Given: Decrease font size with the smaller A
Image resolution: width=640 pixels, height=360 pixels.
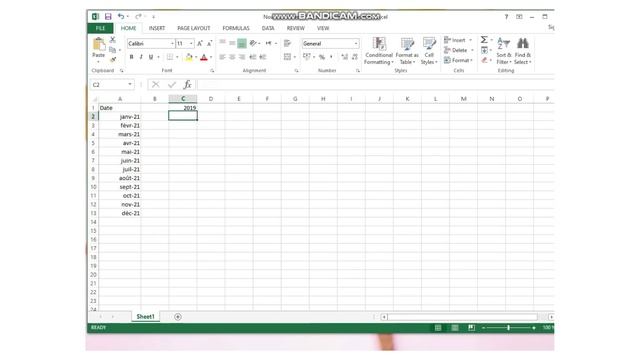Looking at the screenshot, I should tap(209, 43).
